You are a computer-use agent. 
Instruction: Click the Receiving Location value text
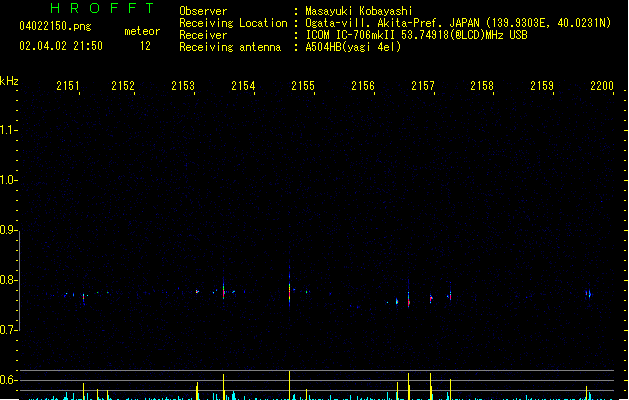458,23
